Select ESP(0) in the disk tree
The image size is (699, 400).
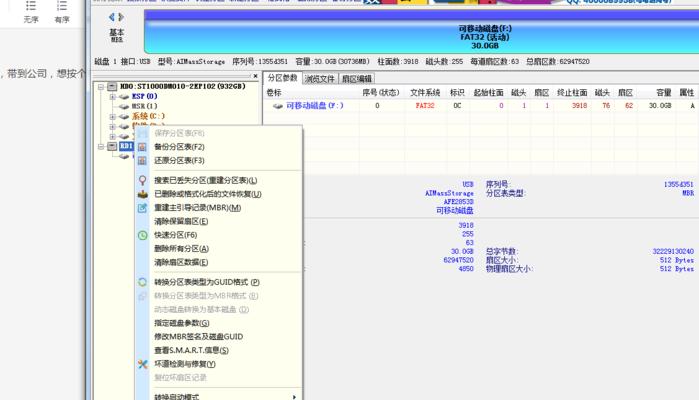click(x=144, y=97)
